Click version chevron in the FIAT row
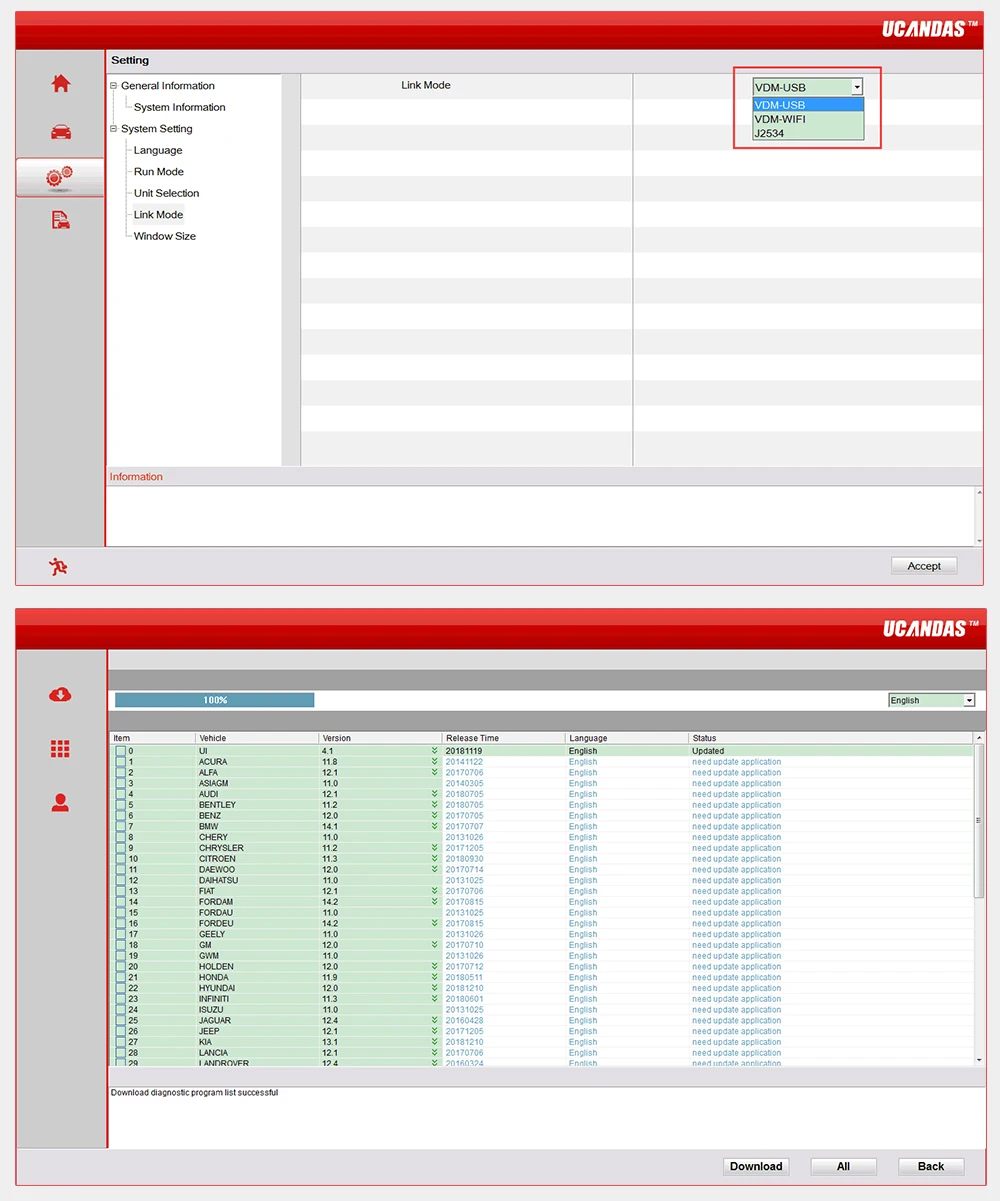Viewport: 1000px width, 1201px height. pos(435,891)
